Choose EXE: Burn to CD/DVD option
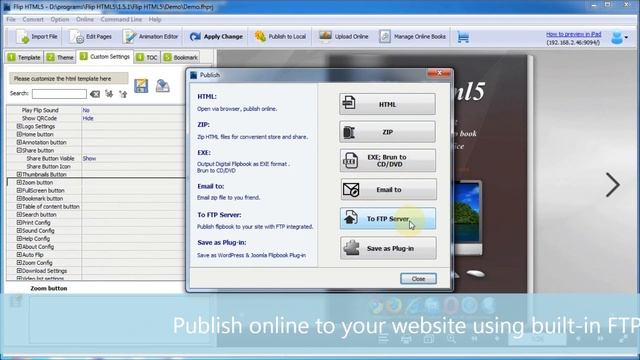The width and height of the screenshot is (640, 360). click(x=387, y=160)
